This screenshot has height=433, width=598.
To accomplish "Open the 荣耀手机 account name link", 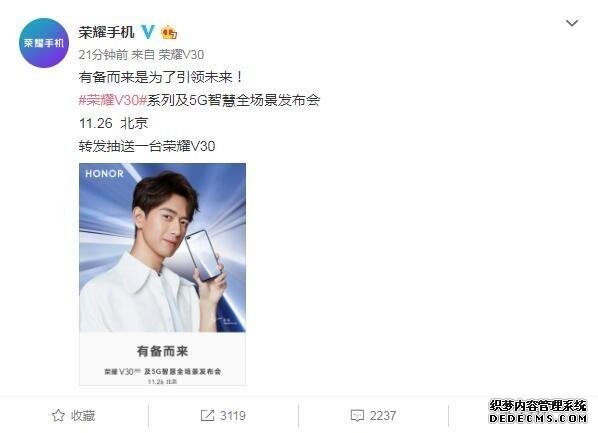I will pyautogui.click(x=106, y=32).
